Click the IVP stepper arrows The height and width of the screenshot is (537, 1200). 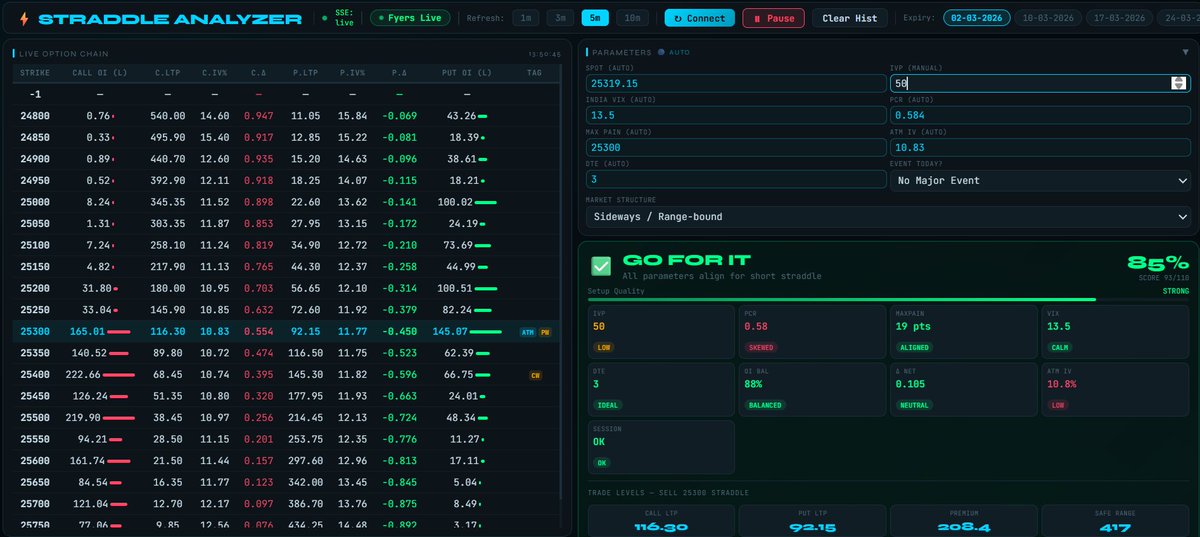pos(1178,84)
